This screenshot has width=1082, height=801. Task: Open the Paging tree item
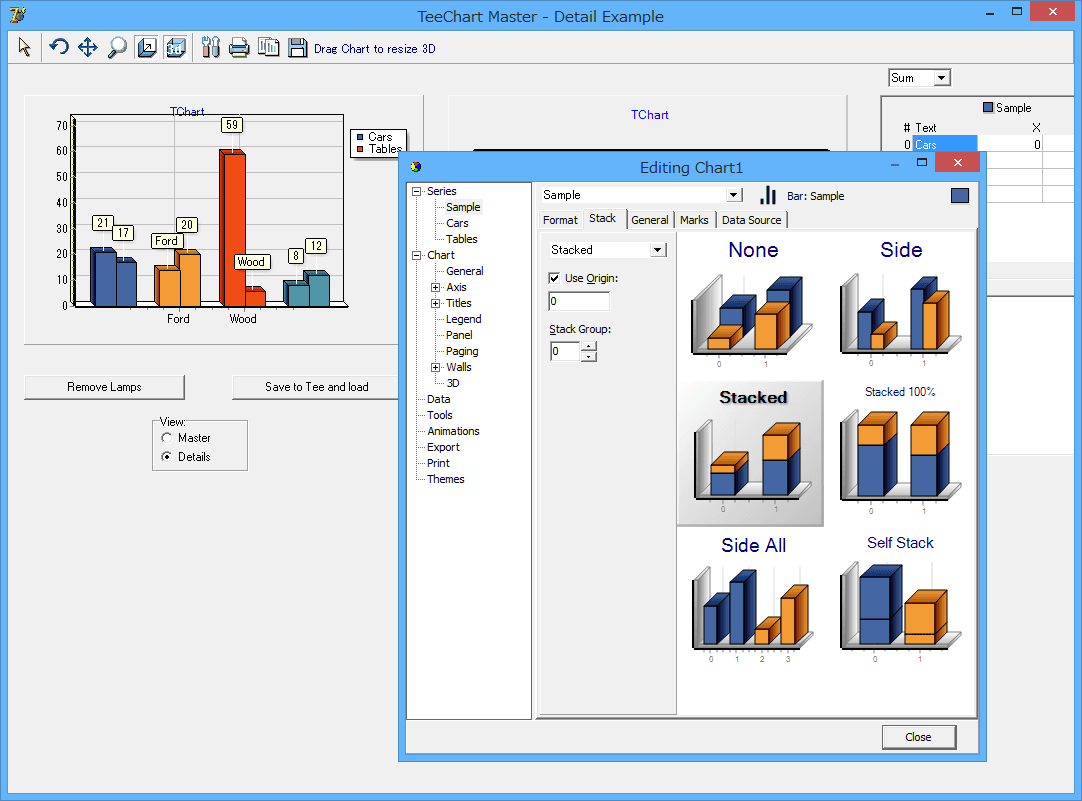[x=462, y=350]
